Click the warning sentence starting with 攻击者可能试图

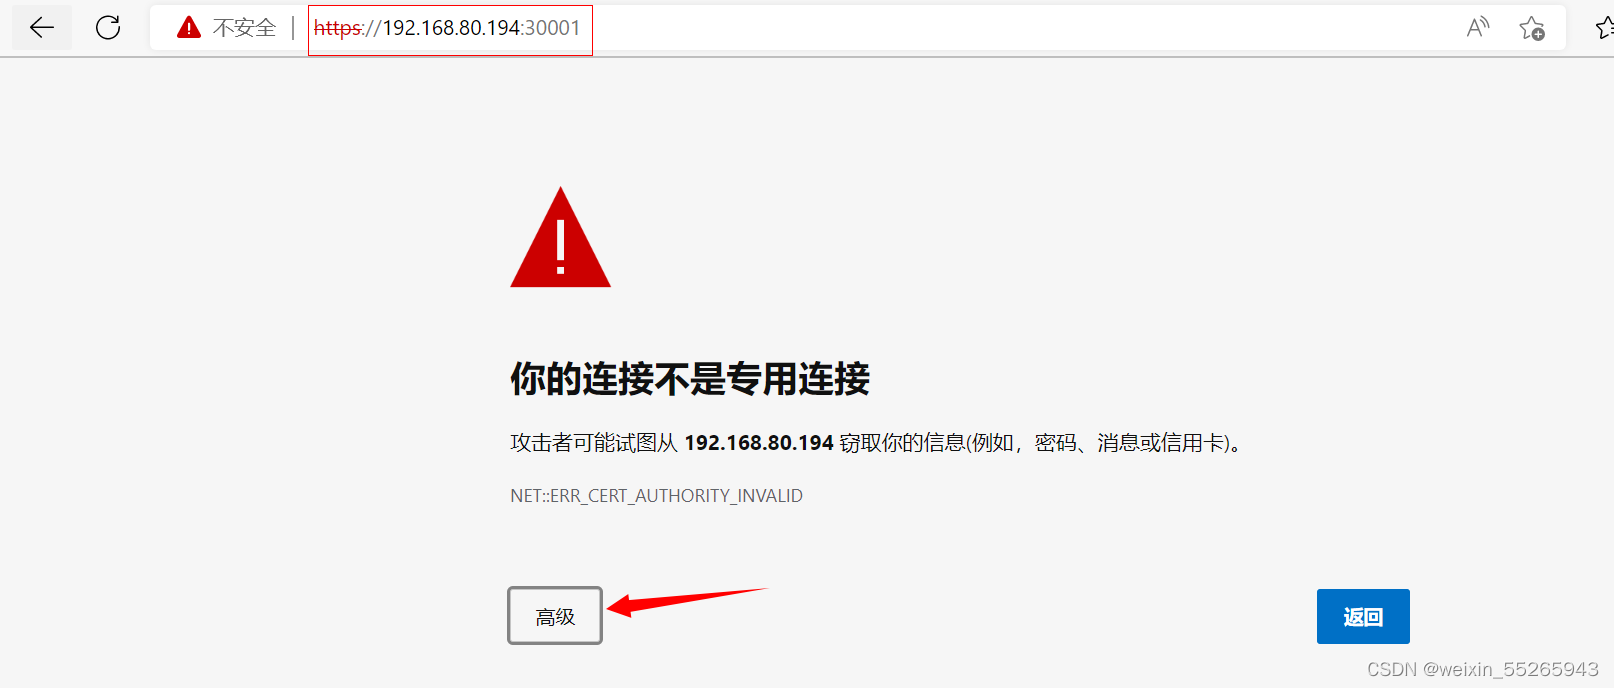tap(878, 443)
